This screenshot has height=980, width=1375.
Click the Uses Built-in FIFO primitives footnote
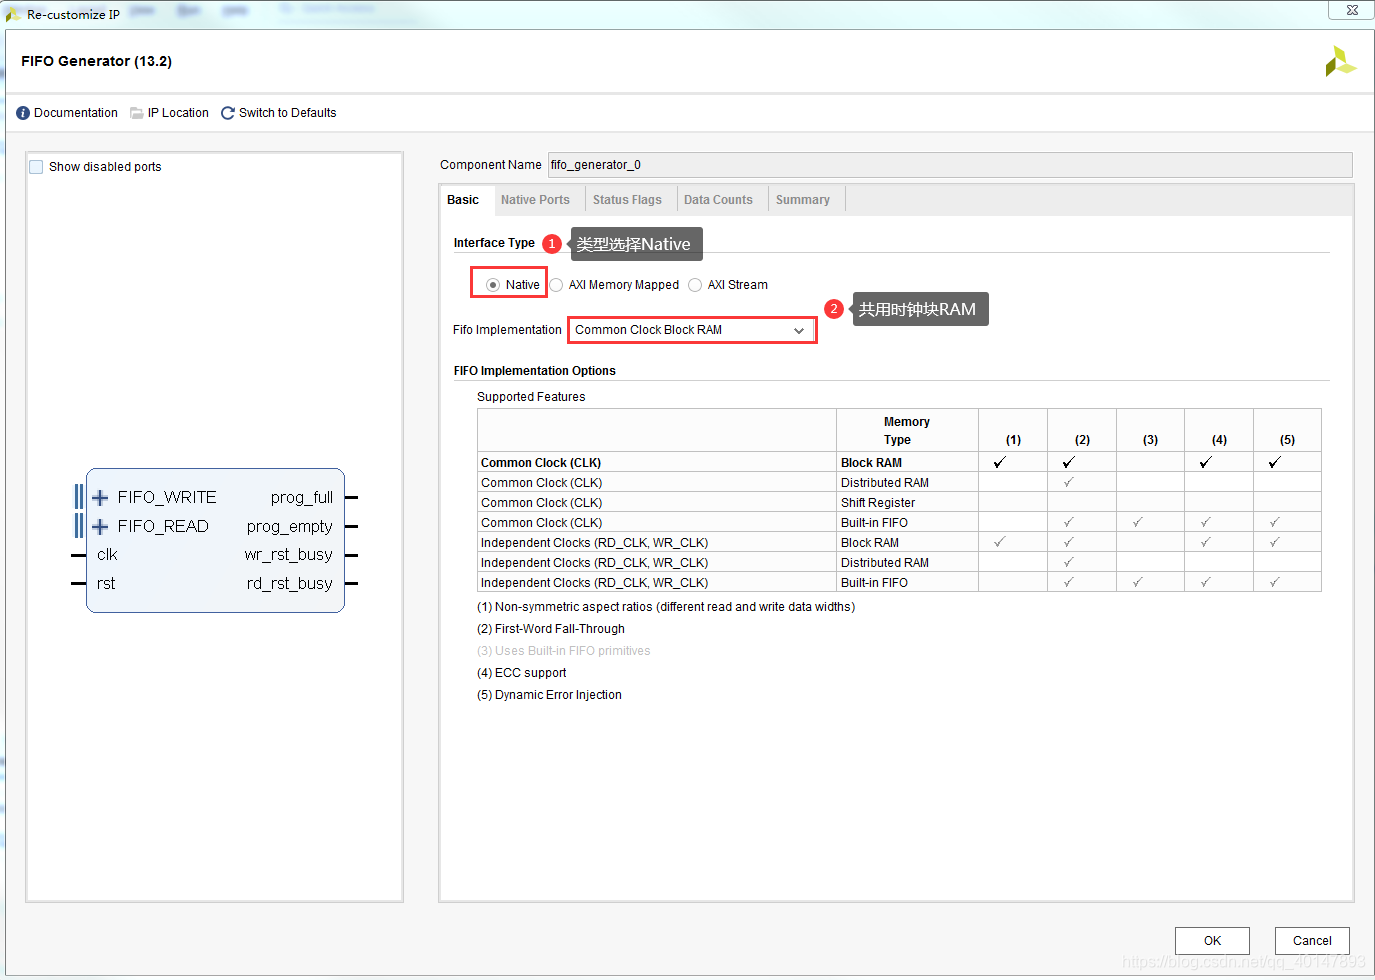pyautogui.click(x=564, y=651)
